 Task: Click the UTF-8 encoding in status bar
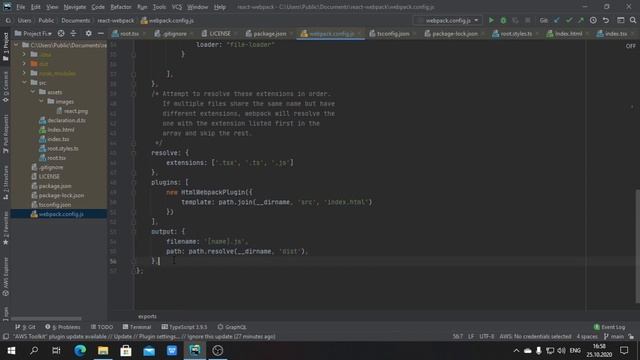[487, 337]
